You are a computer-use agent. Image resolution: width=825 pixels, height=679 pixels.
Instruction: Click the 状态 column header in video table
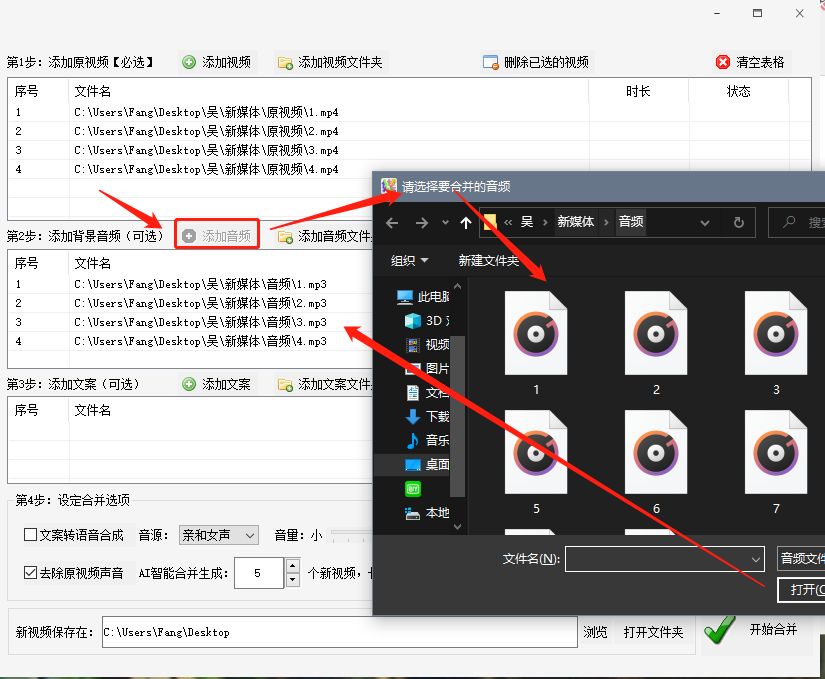click(738, 92)
